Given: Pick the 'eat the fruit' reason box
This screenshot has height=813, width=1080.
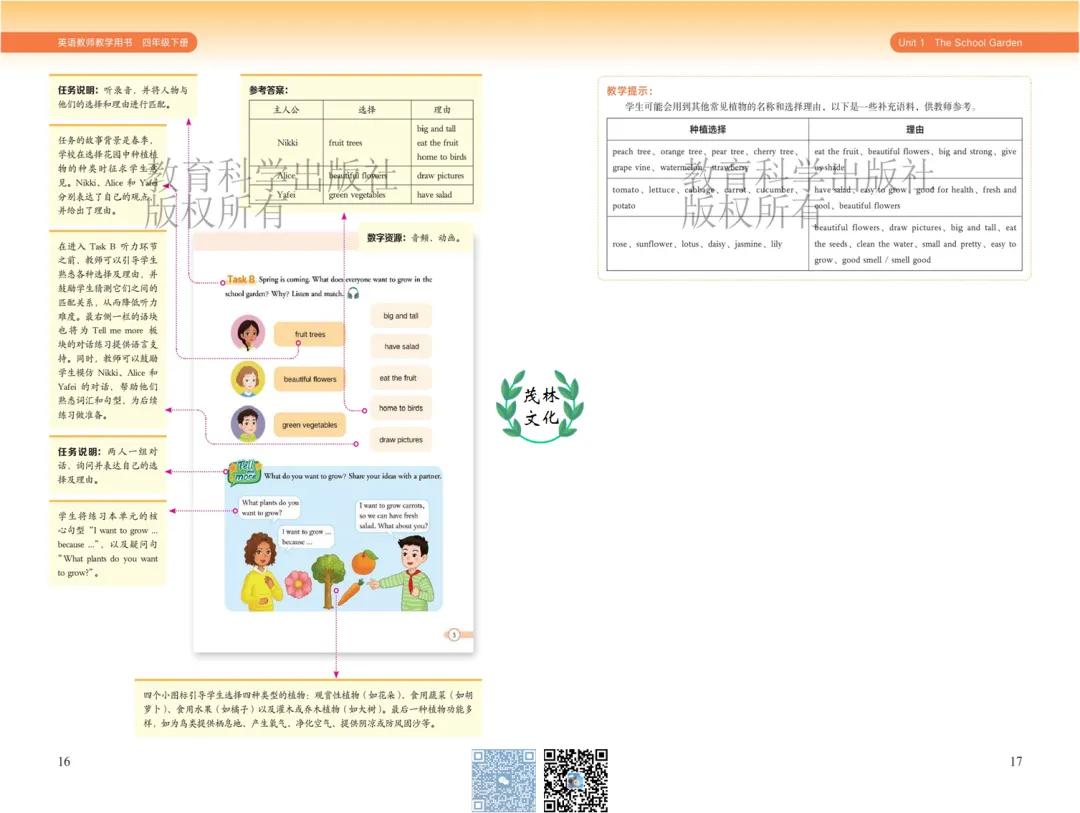Looking at the screenshot, I should (401, 378).
